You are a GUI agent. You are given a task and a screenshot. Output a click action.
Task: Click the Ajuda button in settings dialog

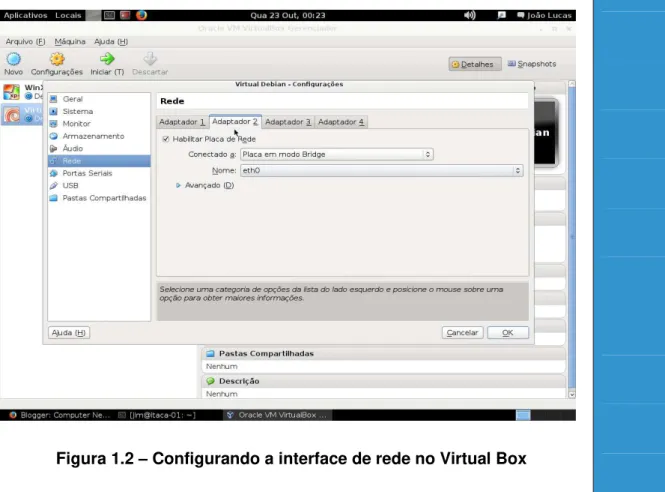coord(69,333)
